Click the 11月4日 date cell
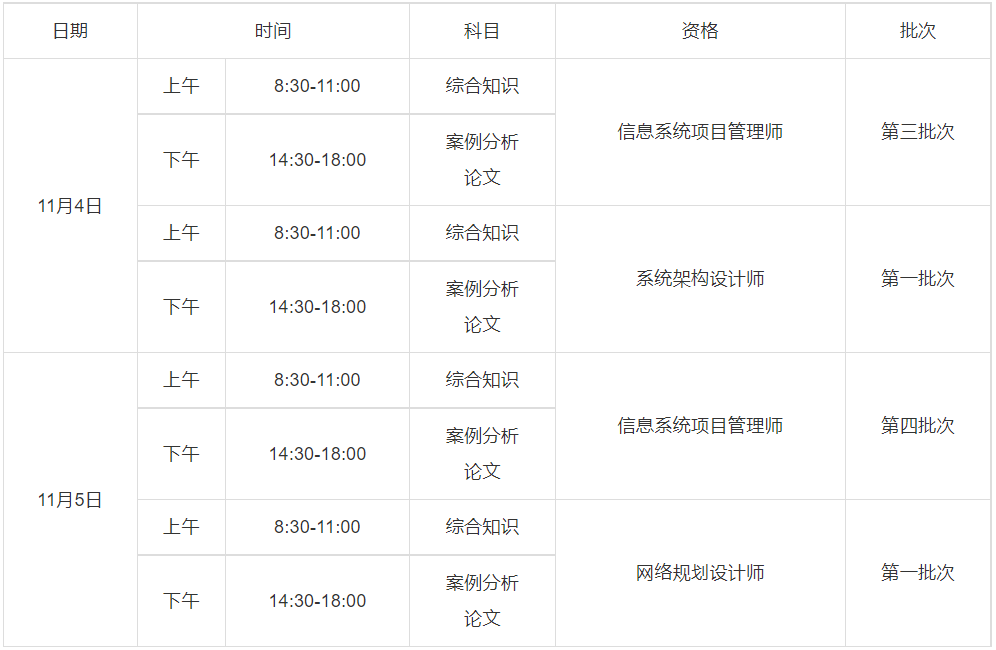 click(x=70, y=206)
